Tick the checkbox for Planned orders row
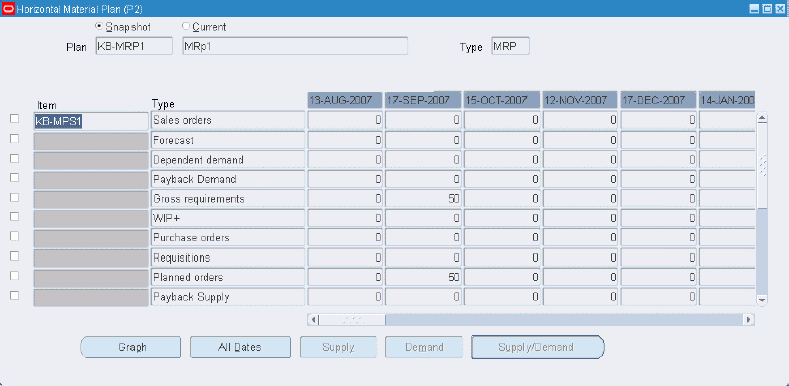 [x=15, y=276]
